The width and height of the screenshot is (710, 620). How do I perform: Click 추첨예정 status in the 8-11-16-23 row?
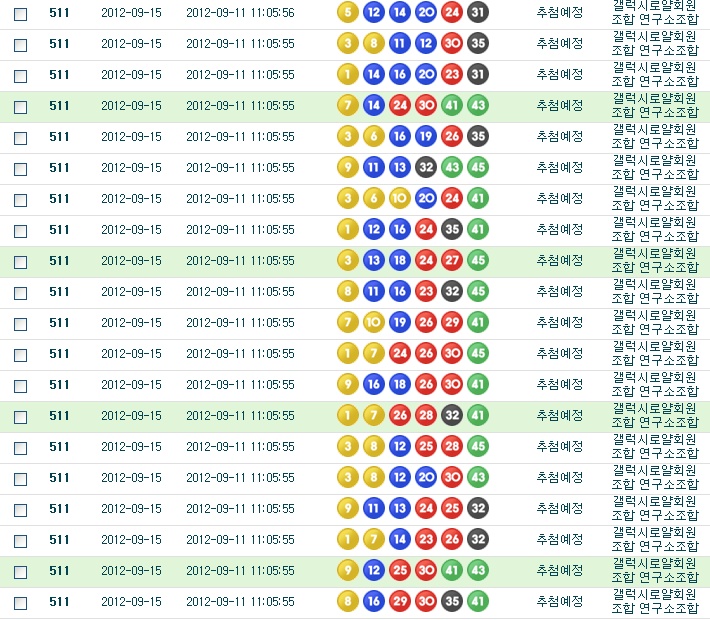click(559, 292)
